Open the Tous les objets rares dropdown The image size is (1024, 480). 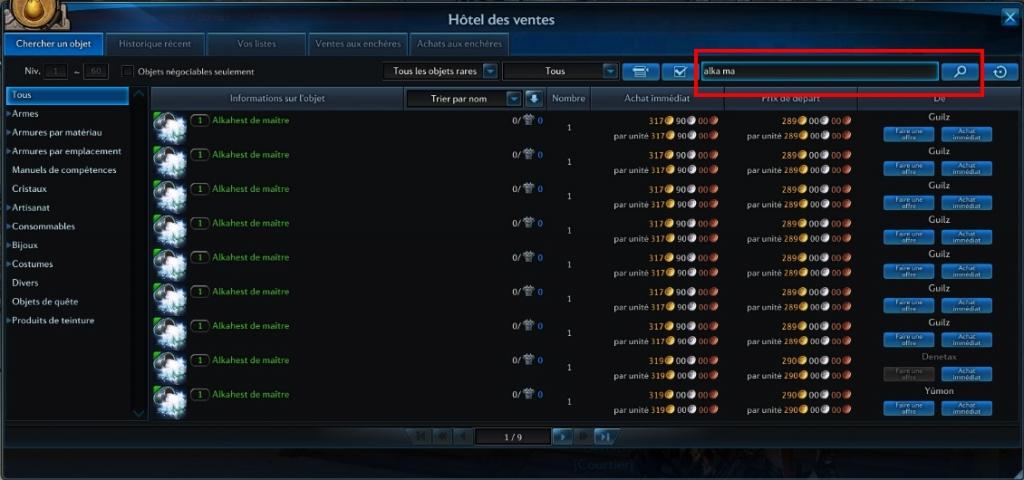(440, 71)
